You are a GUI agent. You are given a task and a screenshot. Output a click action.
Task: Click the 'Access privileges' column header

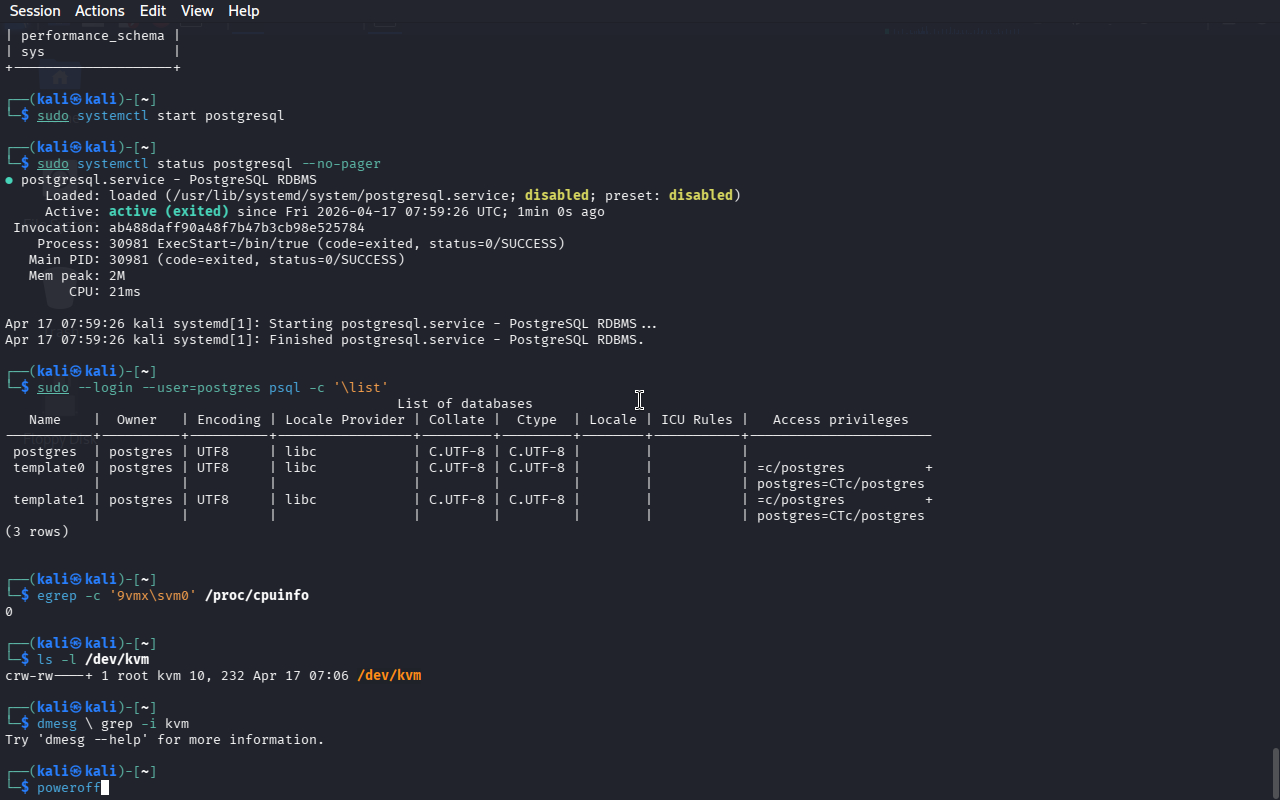[x=840, y=420]
